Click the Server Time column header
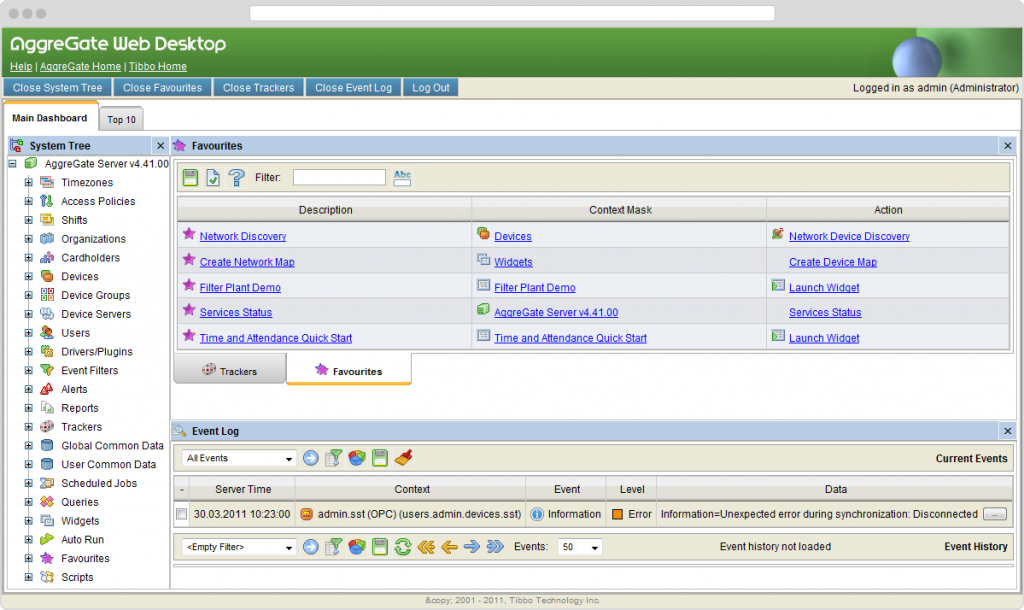The width and height of the screenshot is (1024, 610). (243, 489)
